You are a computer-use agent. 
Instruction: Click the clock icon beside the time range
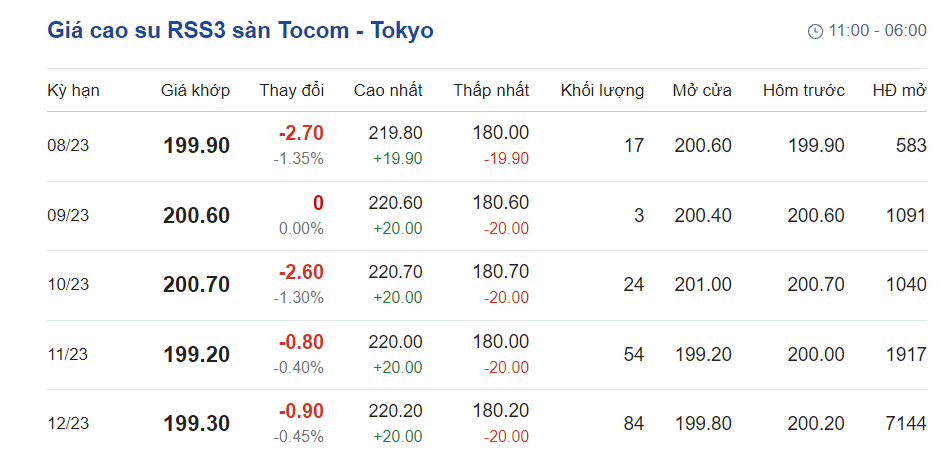coord(815,31)
